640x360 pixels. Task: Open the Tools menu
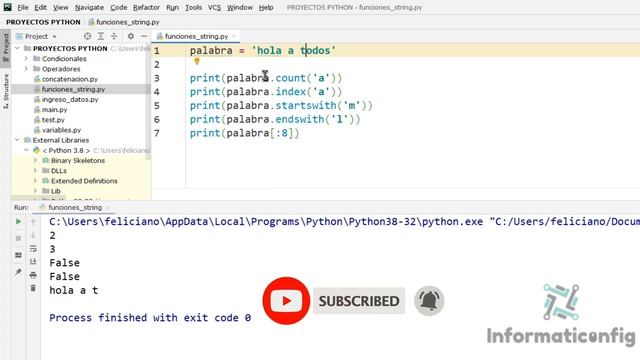click(x=193, y=7)
